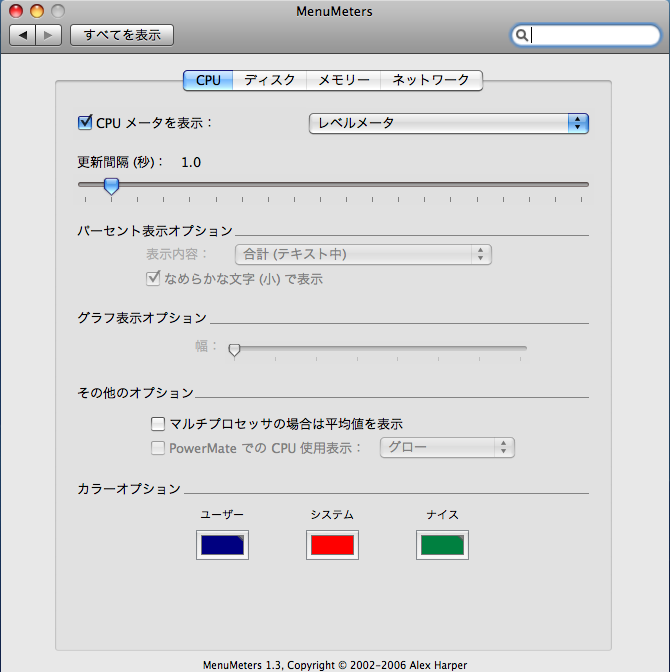The height and width of the screenshot is (672, 670).
Task: Click the magnifier icon in search field
Action: (521, 35)
